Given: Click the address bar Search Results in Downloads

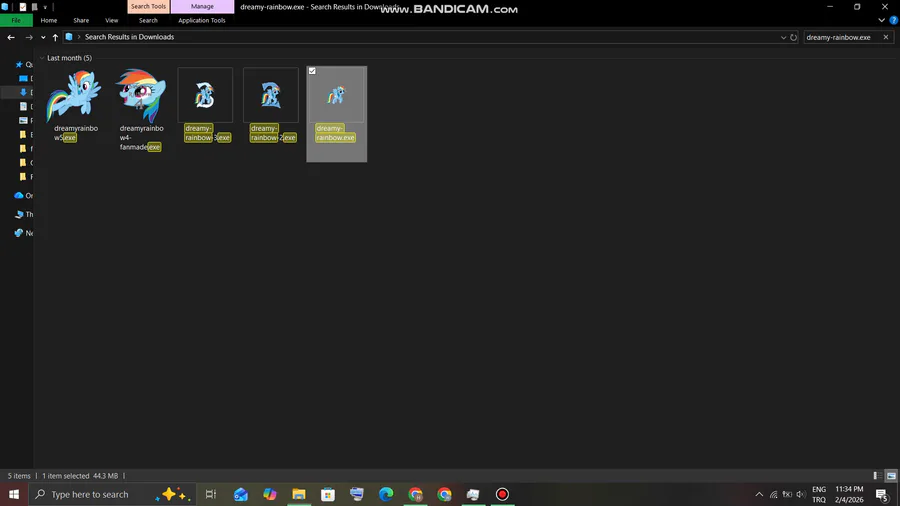Looking at the screenshot, I should pyautogui.click(x=129, y=37).
